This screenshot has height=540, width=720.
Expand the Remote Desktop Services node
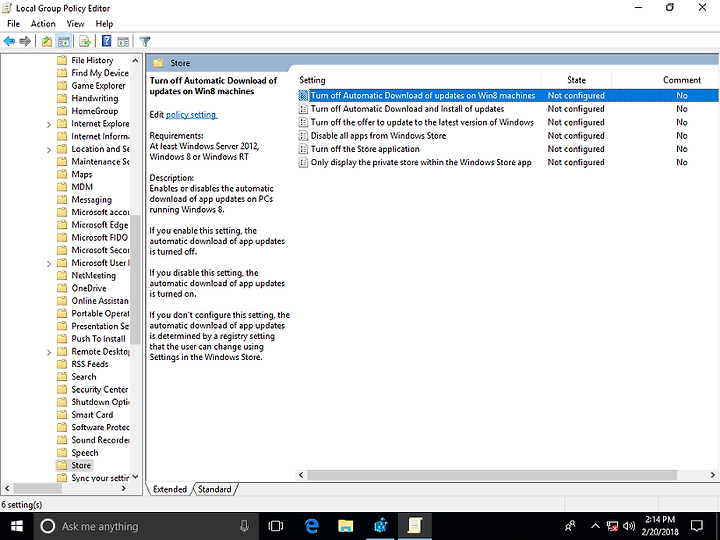49,352
